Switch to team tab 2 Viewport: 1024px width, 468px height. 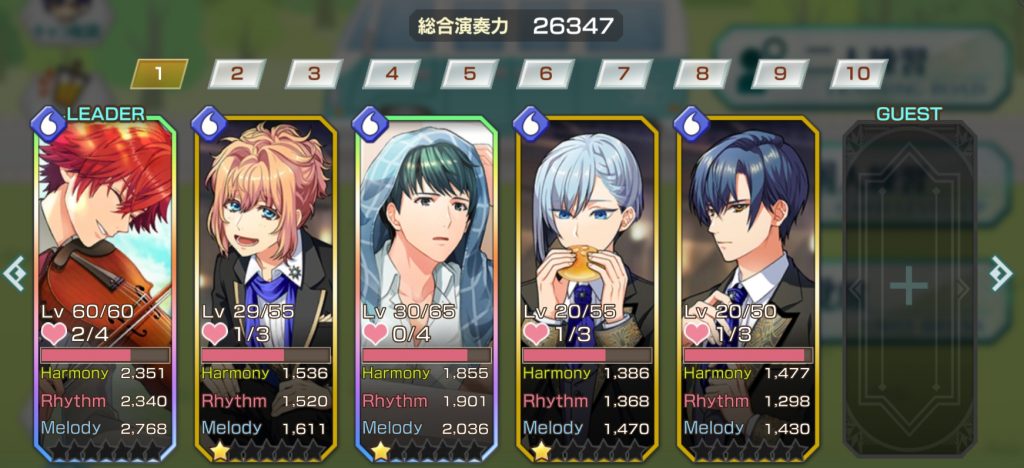tap(236, 74)
